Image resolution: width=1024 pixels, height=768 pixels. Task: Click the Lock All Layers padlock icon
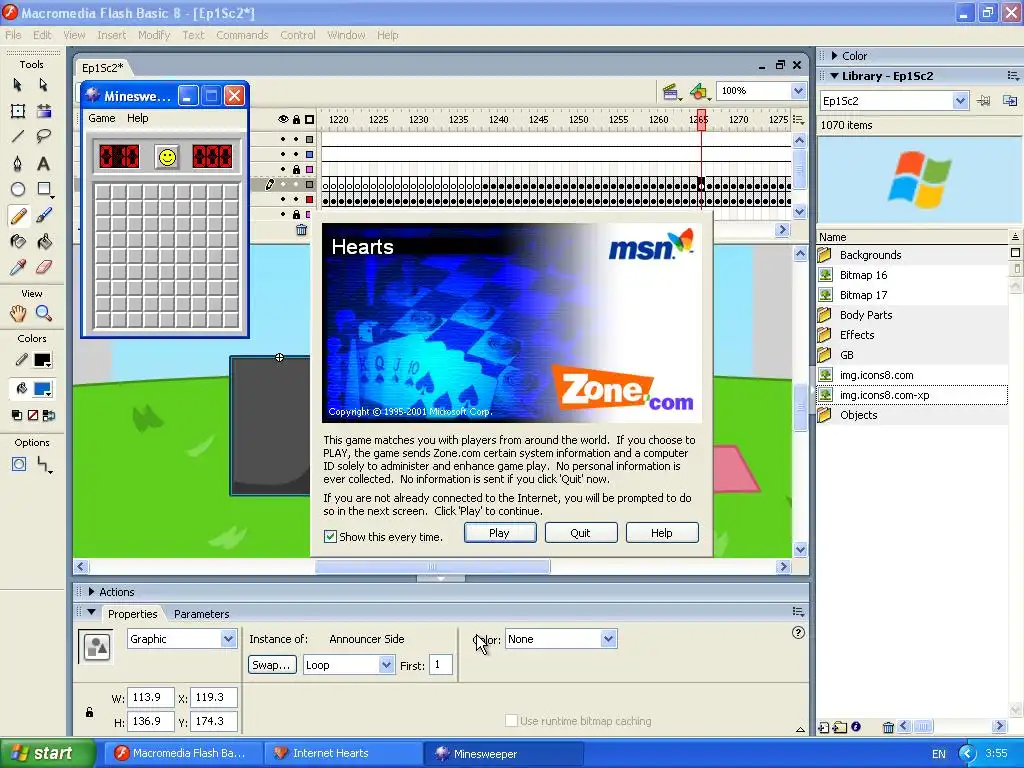pos(296,120)
